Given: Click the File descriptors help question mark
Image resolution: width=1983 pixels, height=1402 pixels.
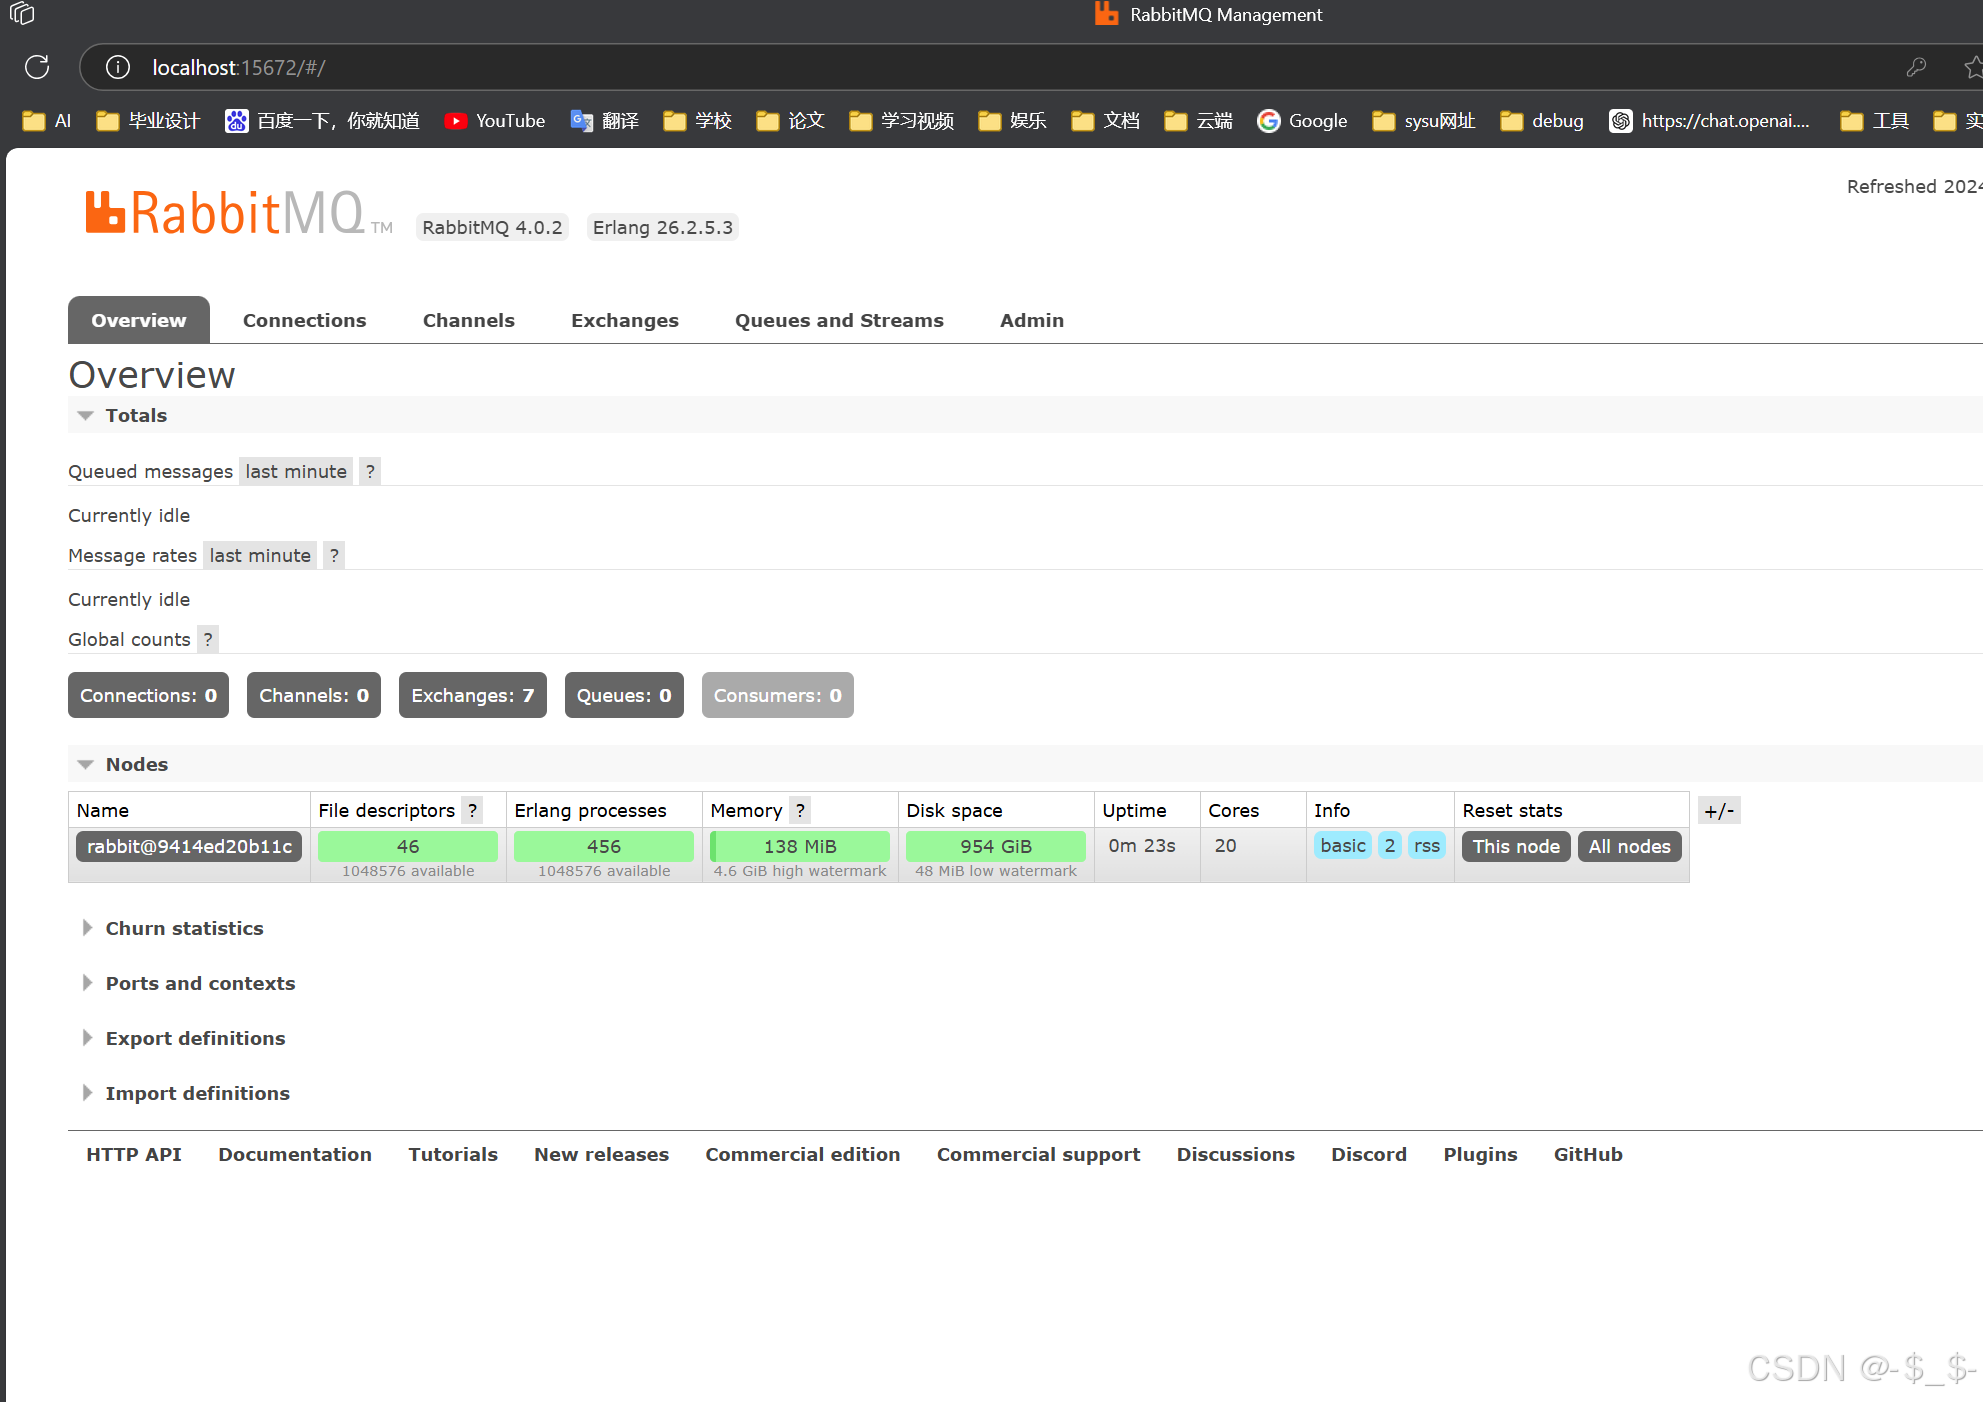Looking at the screenshot, I should tap(473, 810).
